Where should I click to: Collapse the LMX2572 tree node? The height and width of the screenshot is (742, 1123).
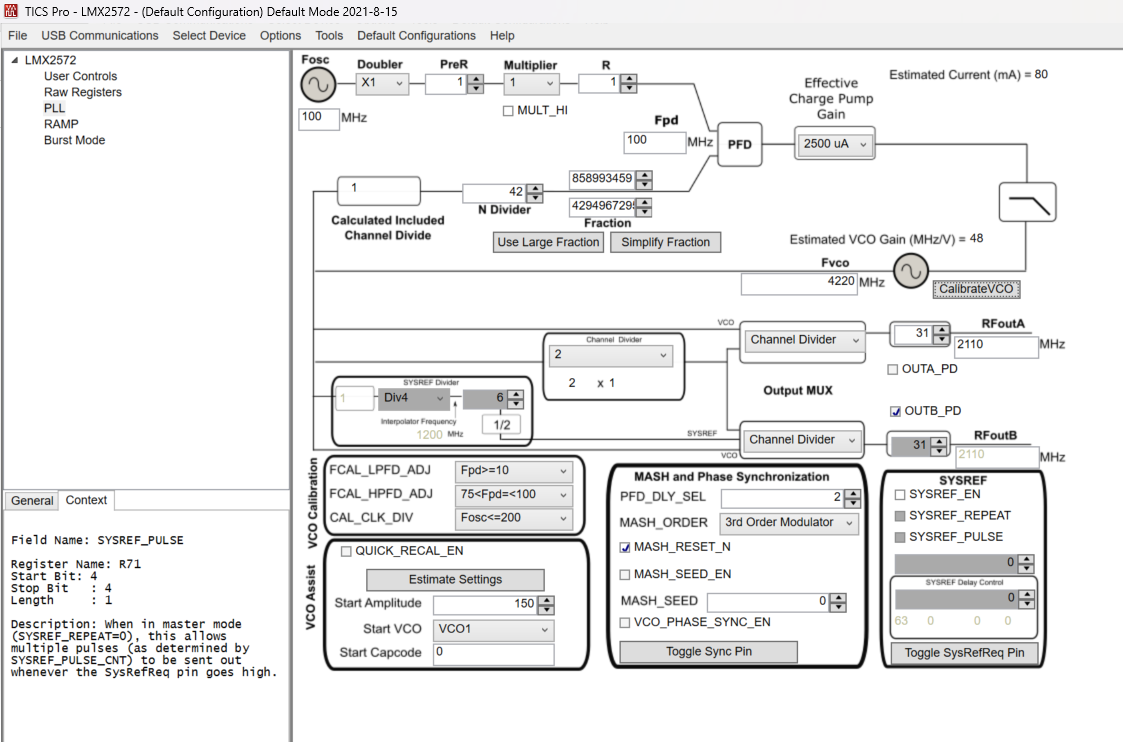click(14, 60)
